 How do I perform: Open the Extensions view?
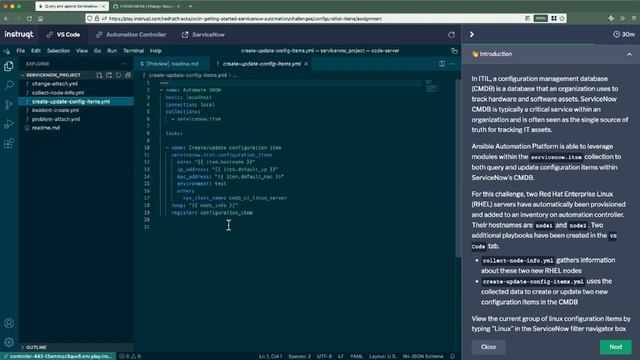click(9, 143)
